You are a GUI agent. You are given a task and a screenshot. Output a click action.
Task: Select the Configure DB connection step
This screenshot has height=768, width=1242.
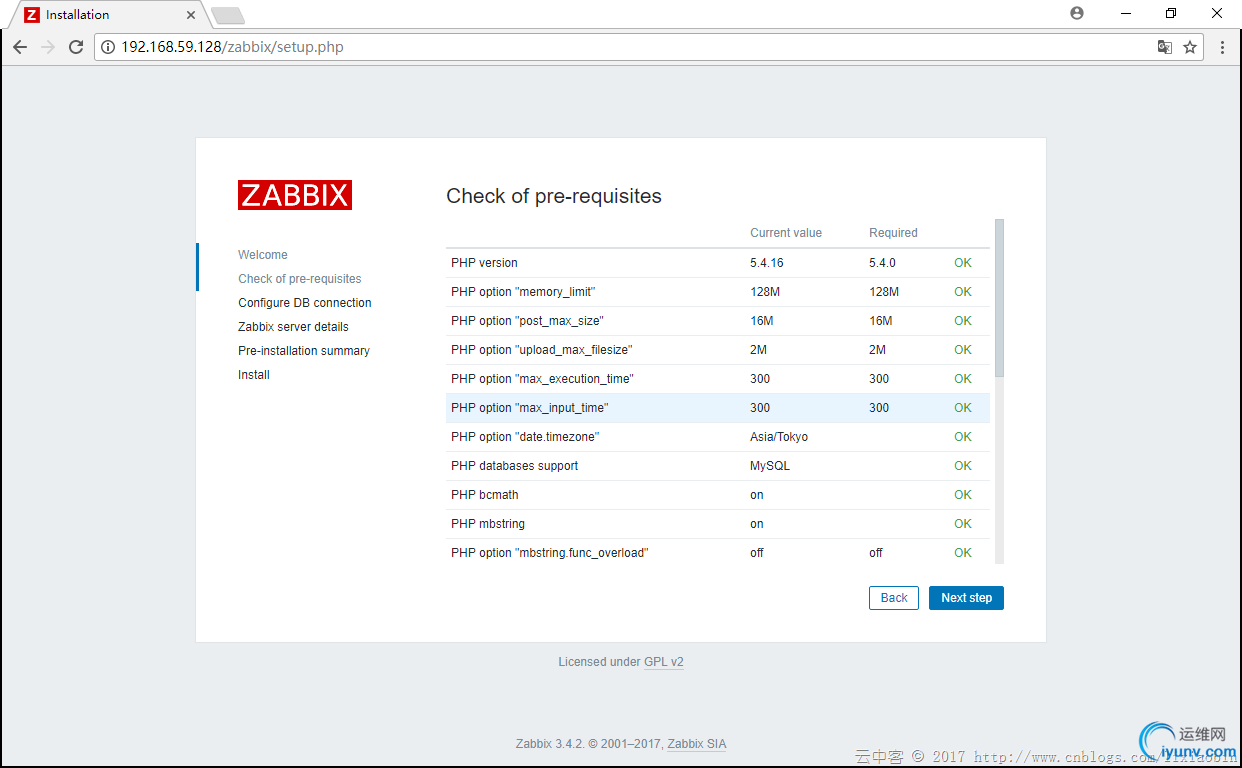[x=305, y=303]
